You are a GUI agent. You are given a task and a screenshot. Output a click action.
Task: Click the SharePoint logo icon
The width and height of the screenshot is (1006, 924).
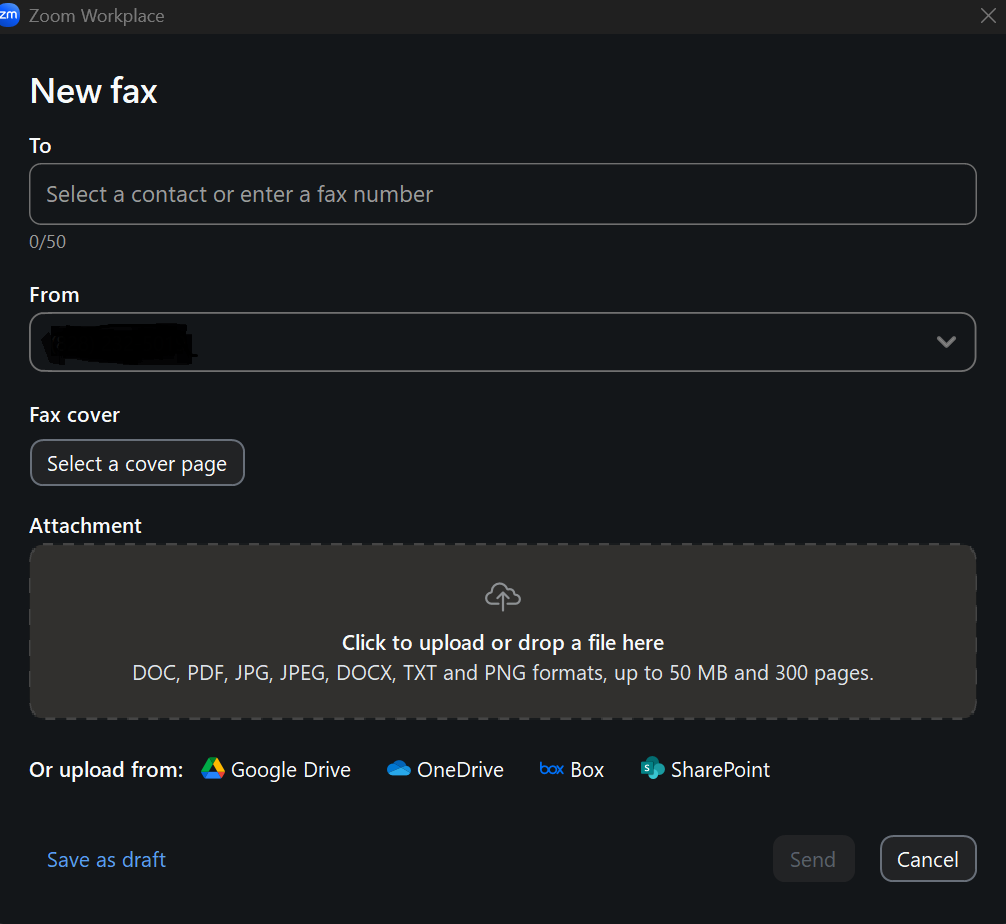pyautogui.click(x=653, y=769)
